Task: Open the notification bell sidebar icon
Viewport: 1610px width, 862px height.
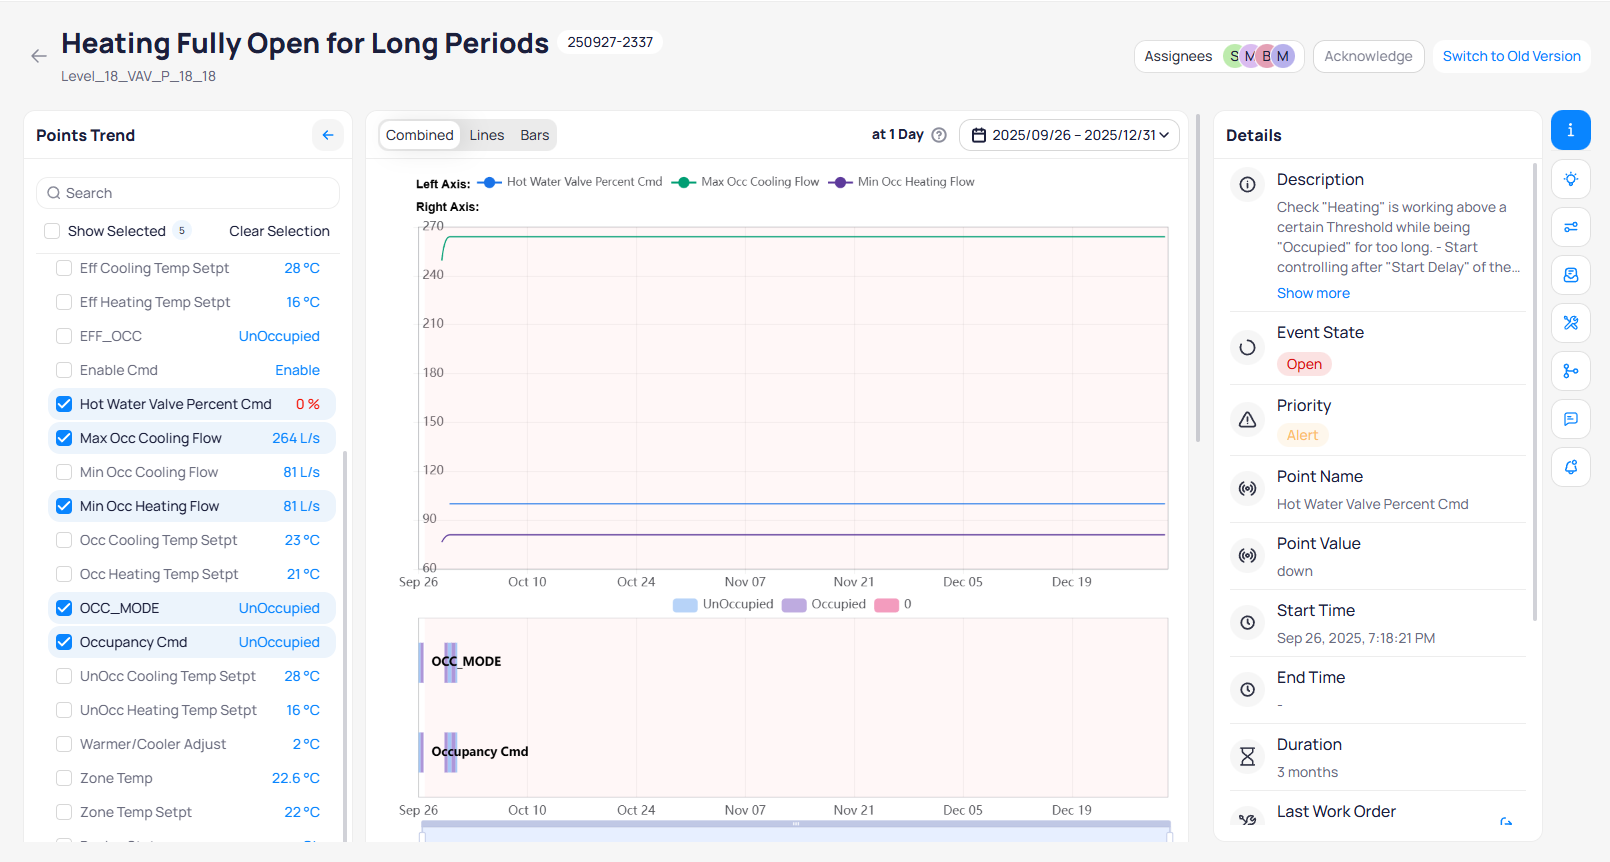Action: click(x=1570, y=467)
